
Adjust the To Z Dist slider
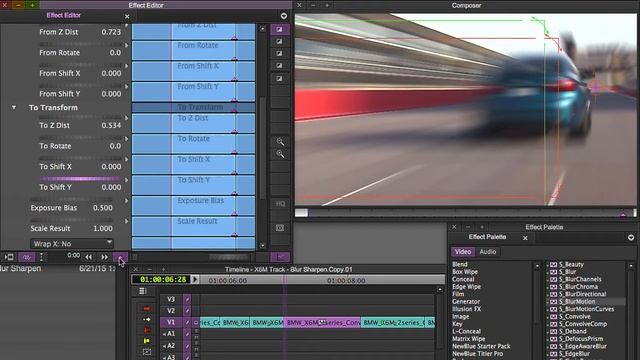80,117
